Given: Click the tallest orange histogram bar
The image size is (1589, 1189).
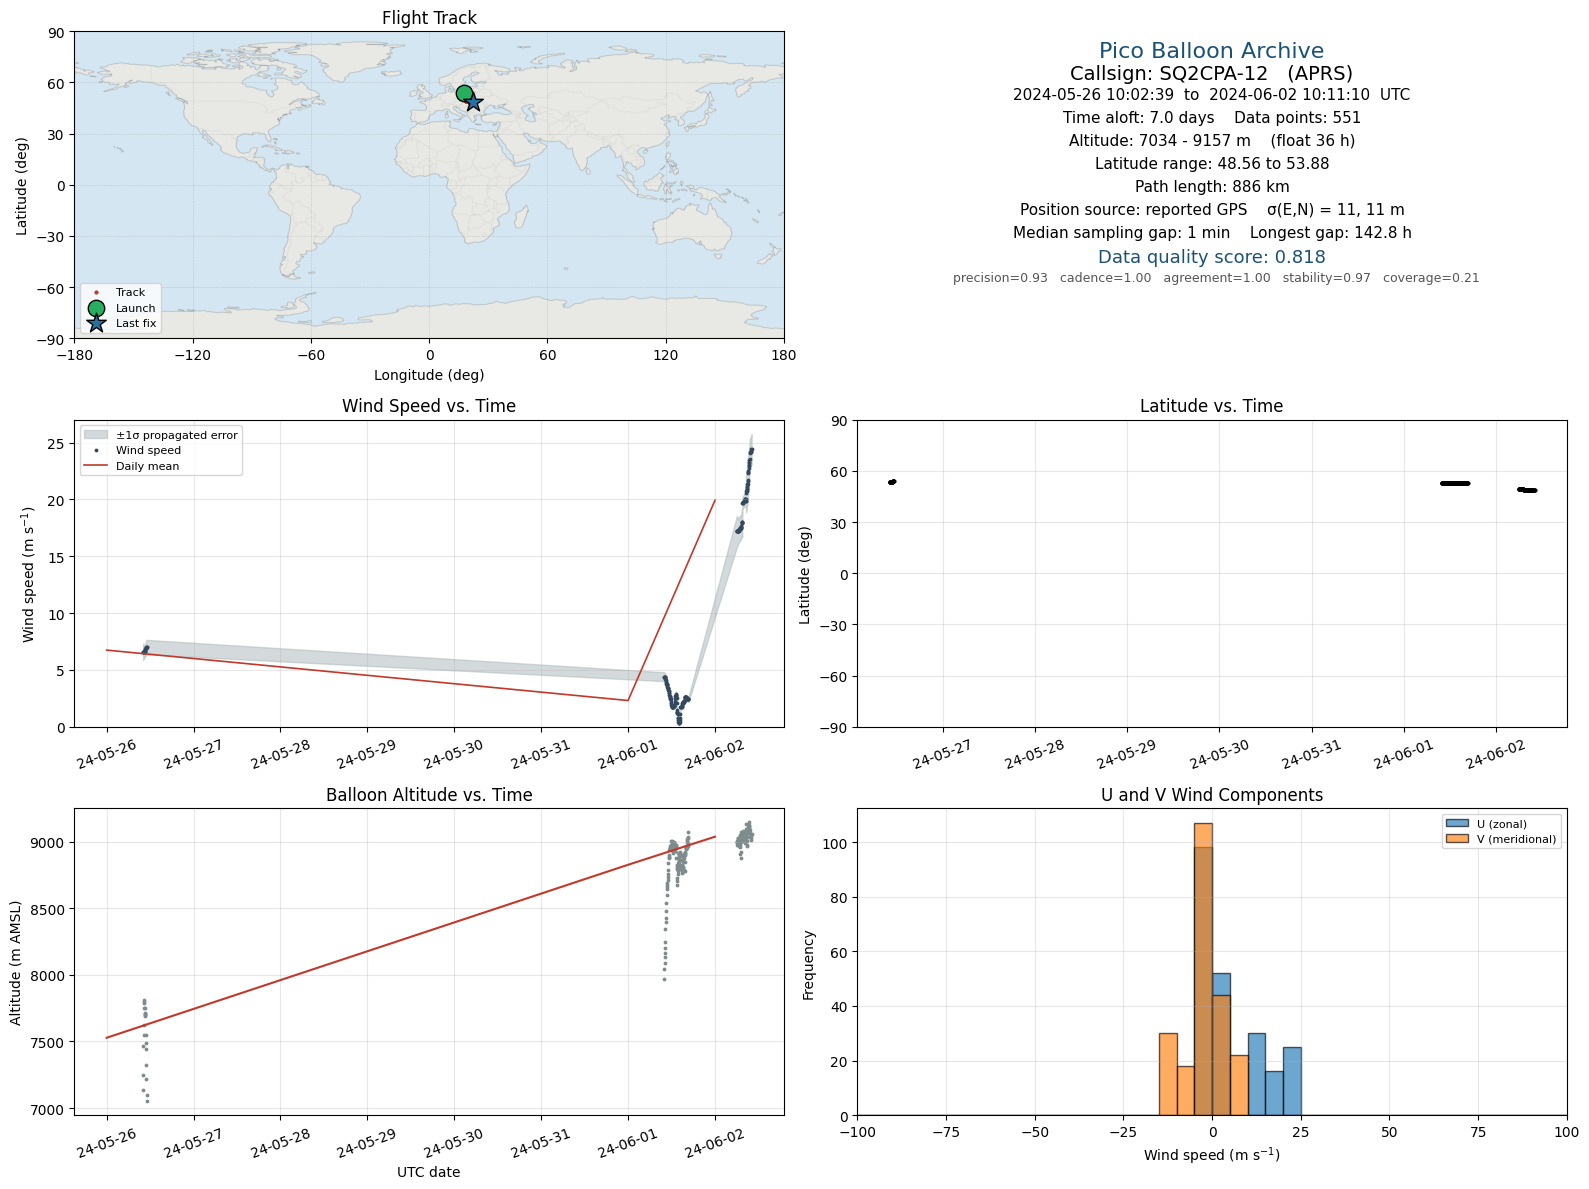Looking at the screenshot, I should [x=1203, y=969].
